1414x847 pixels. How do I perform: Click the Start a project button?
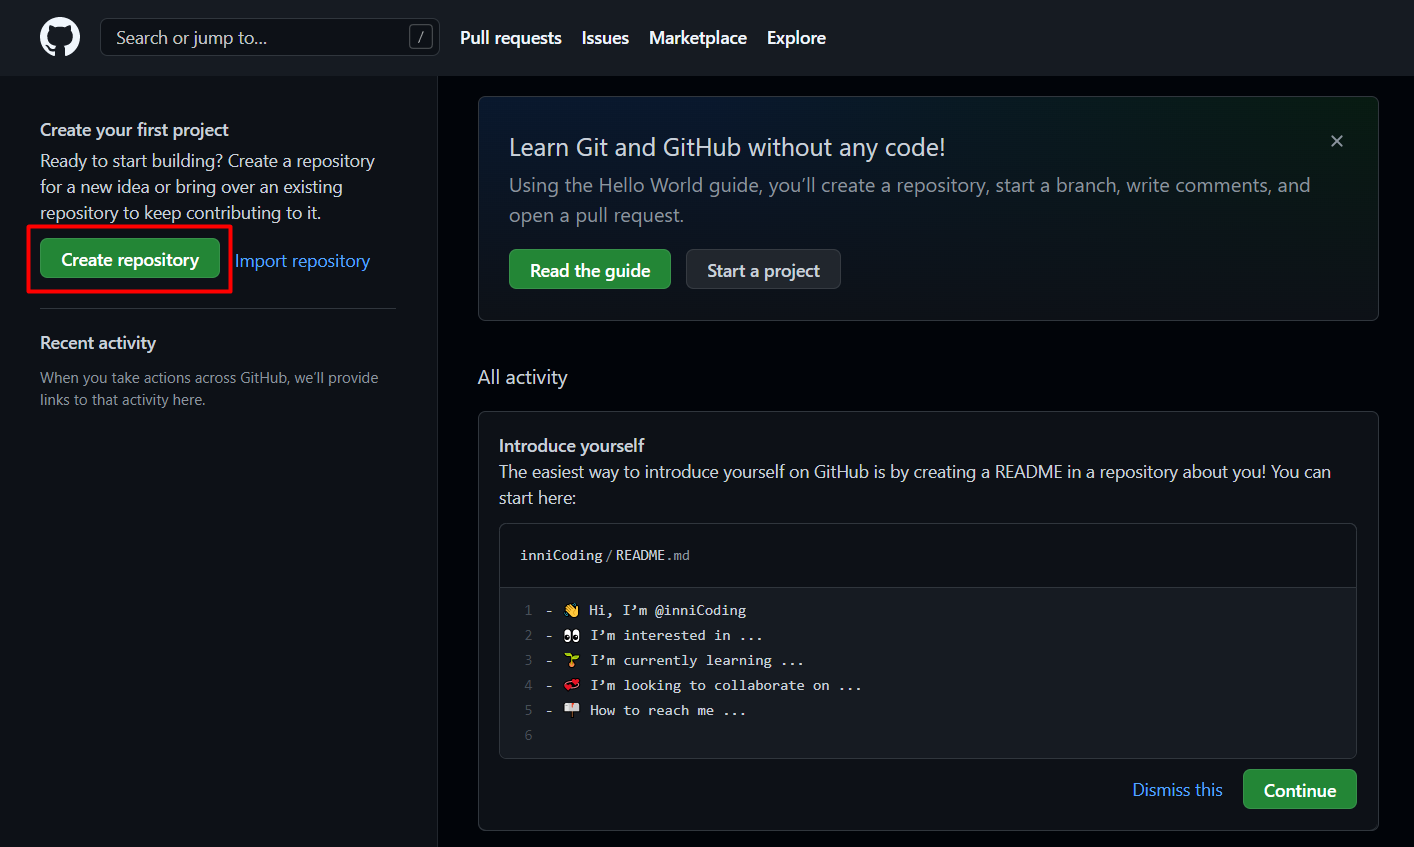(763, 270)
